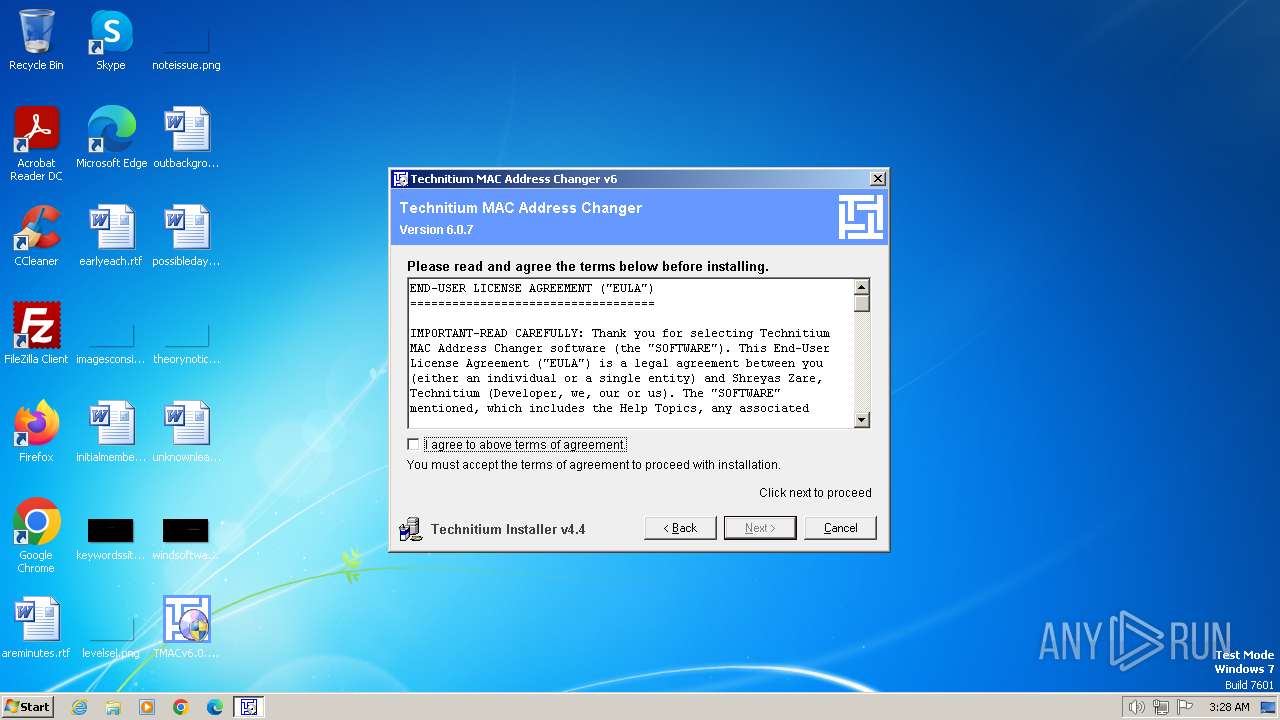The width and height of the screenshot is (1280, 720).
Task: Open the Recycle Bin icon
Action: (x=36, y=40)
